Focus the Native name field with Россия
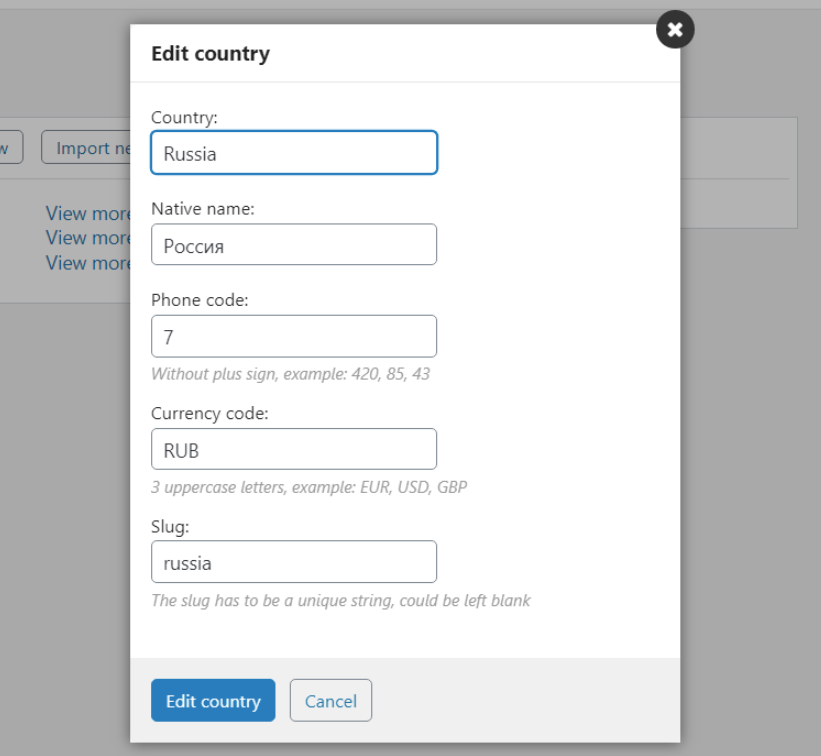The image size is (821, 756). coord(293,245)
